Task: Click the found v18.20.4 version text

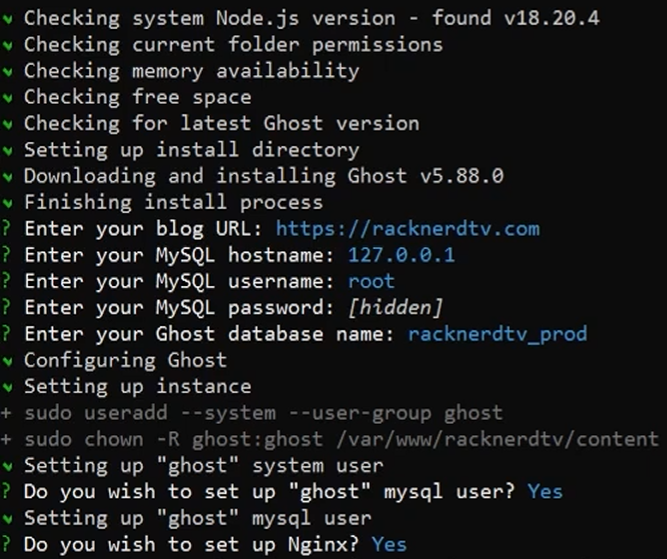Action: [x=516, y=18]
